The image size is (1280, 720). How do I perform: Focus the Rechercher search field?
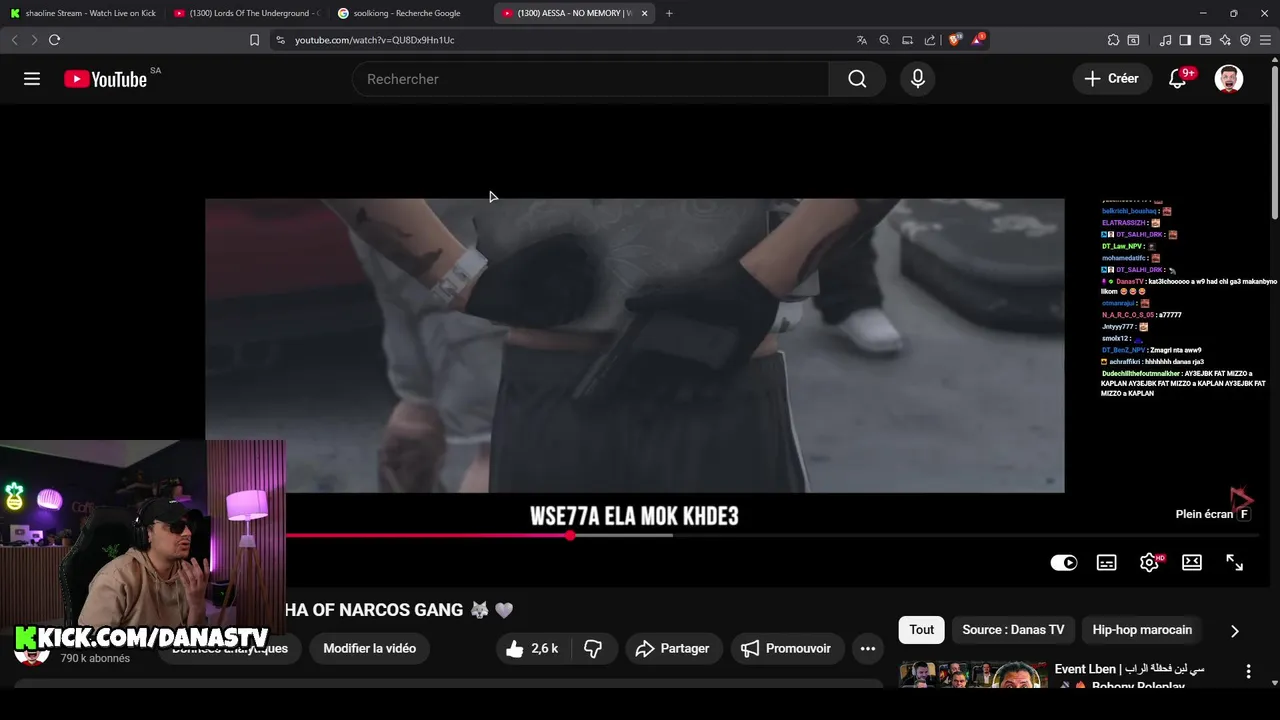click(590, 79)
